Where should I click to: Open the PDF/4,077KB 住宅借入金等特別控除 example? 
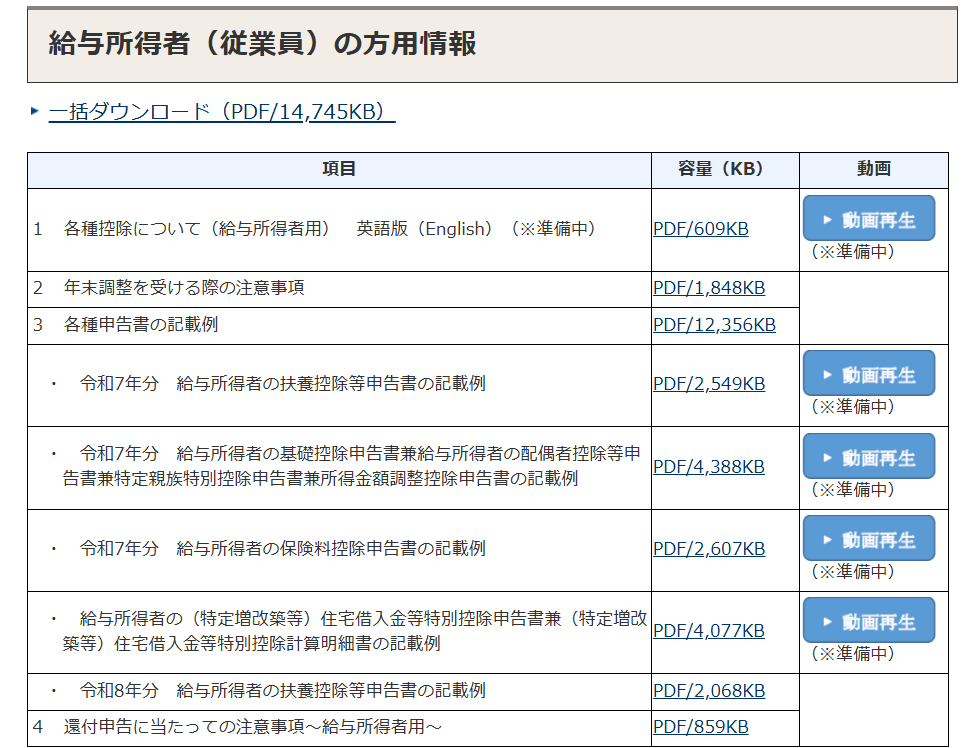(708, 631)
